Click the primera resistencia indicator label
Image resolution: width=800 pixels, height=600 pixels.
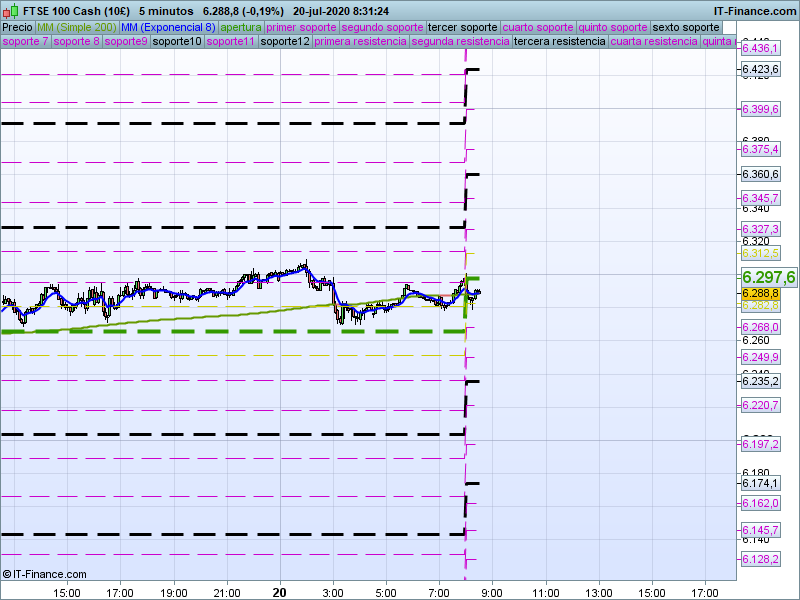pos(359,42)
